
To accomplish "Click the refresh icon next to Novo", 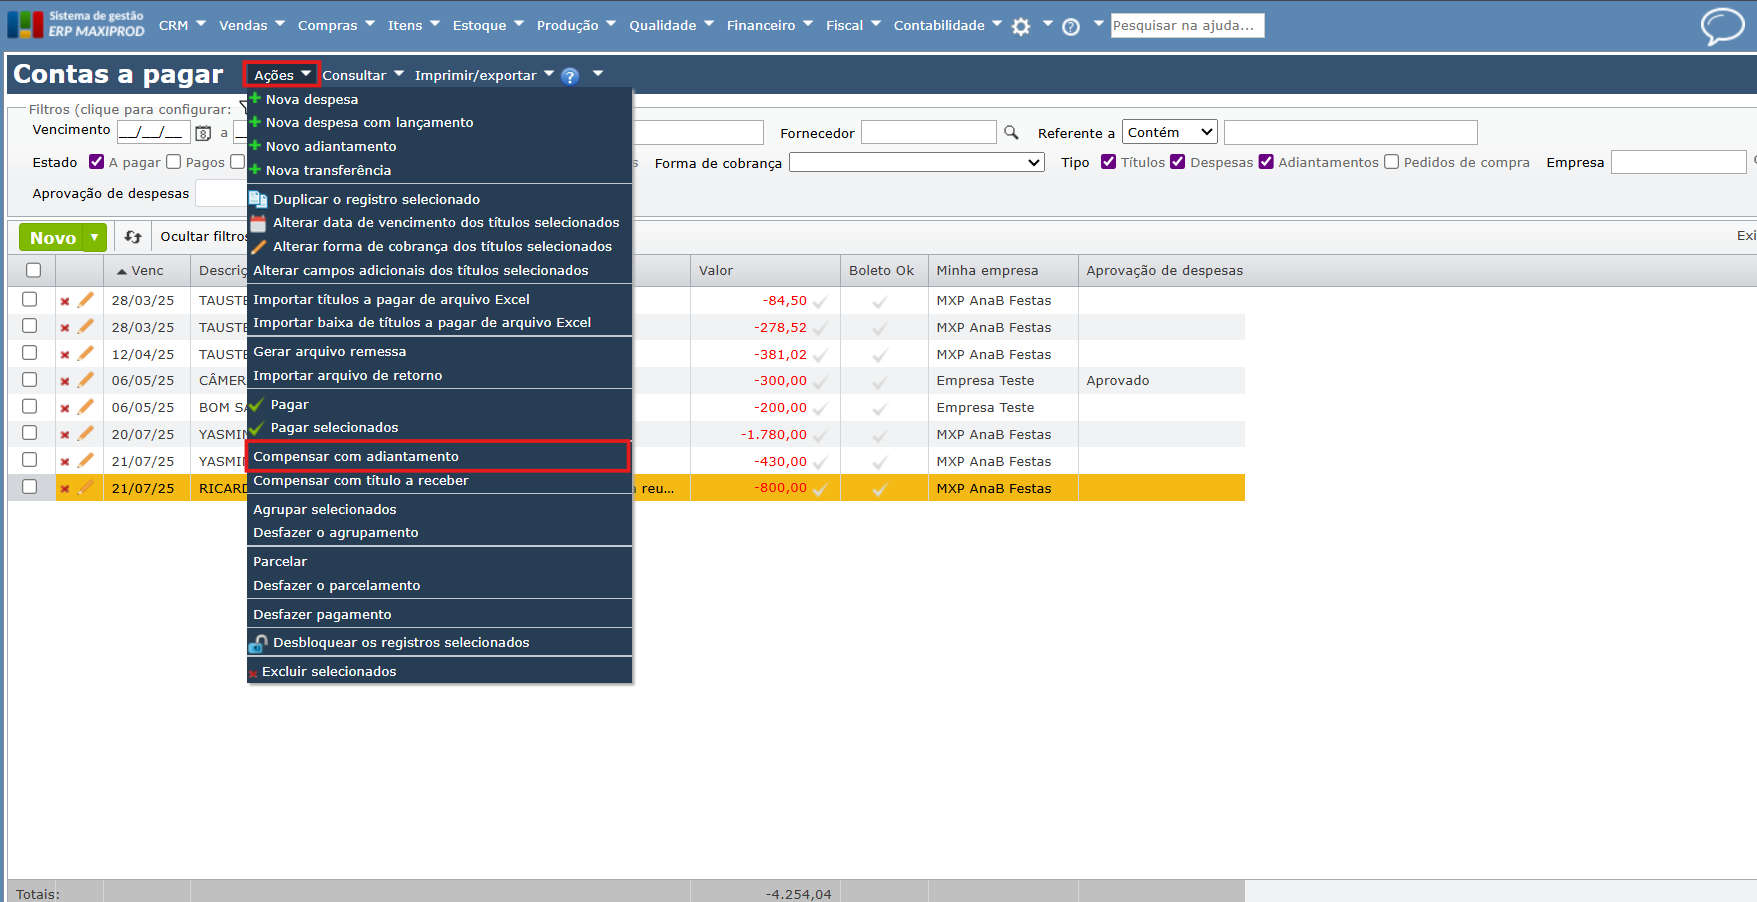I will (133, 237).
